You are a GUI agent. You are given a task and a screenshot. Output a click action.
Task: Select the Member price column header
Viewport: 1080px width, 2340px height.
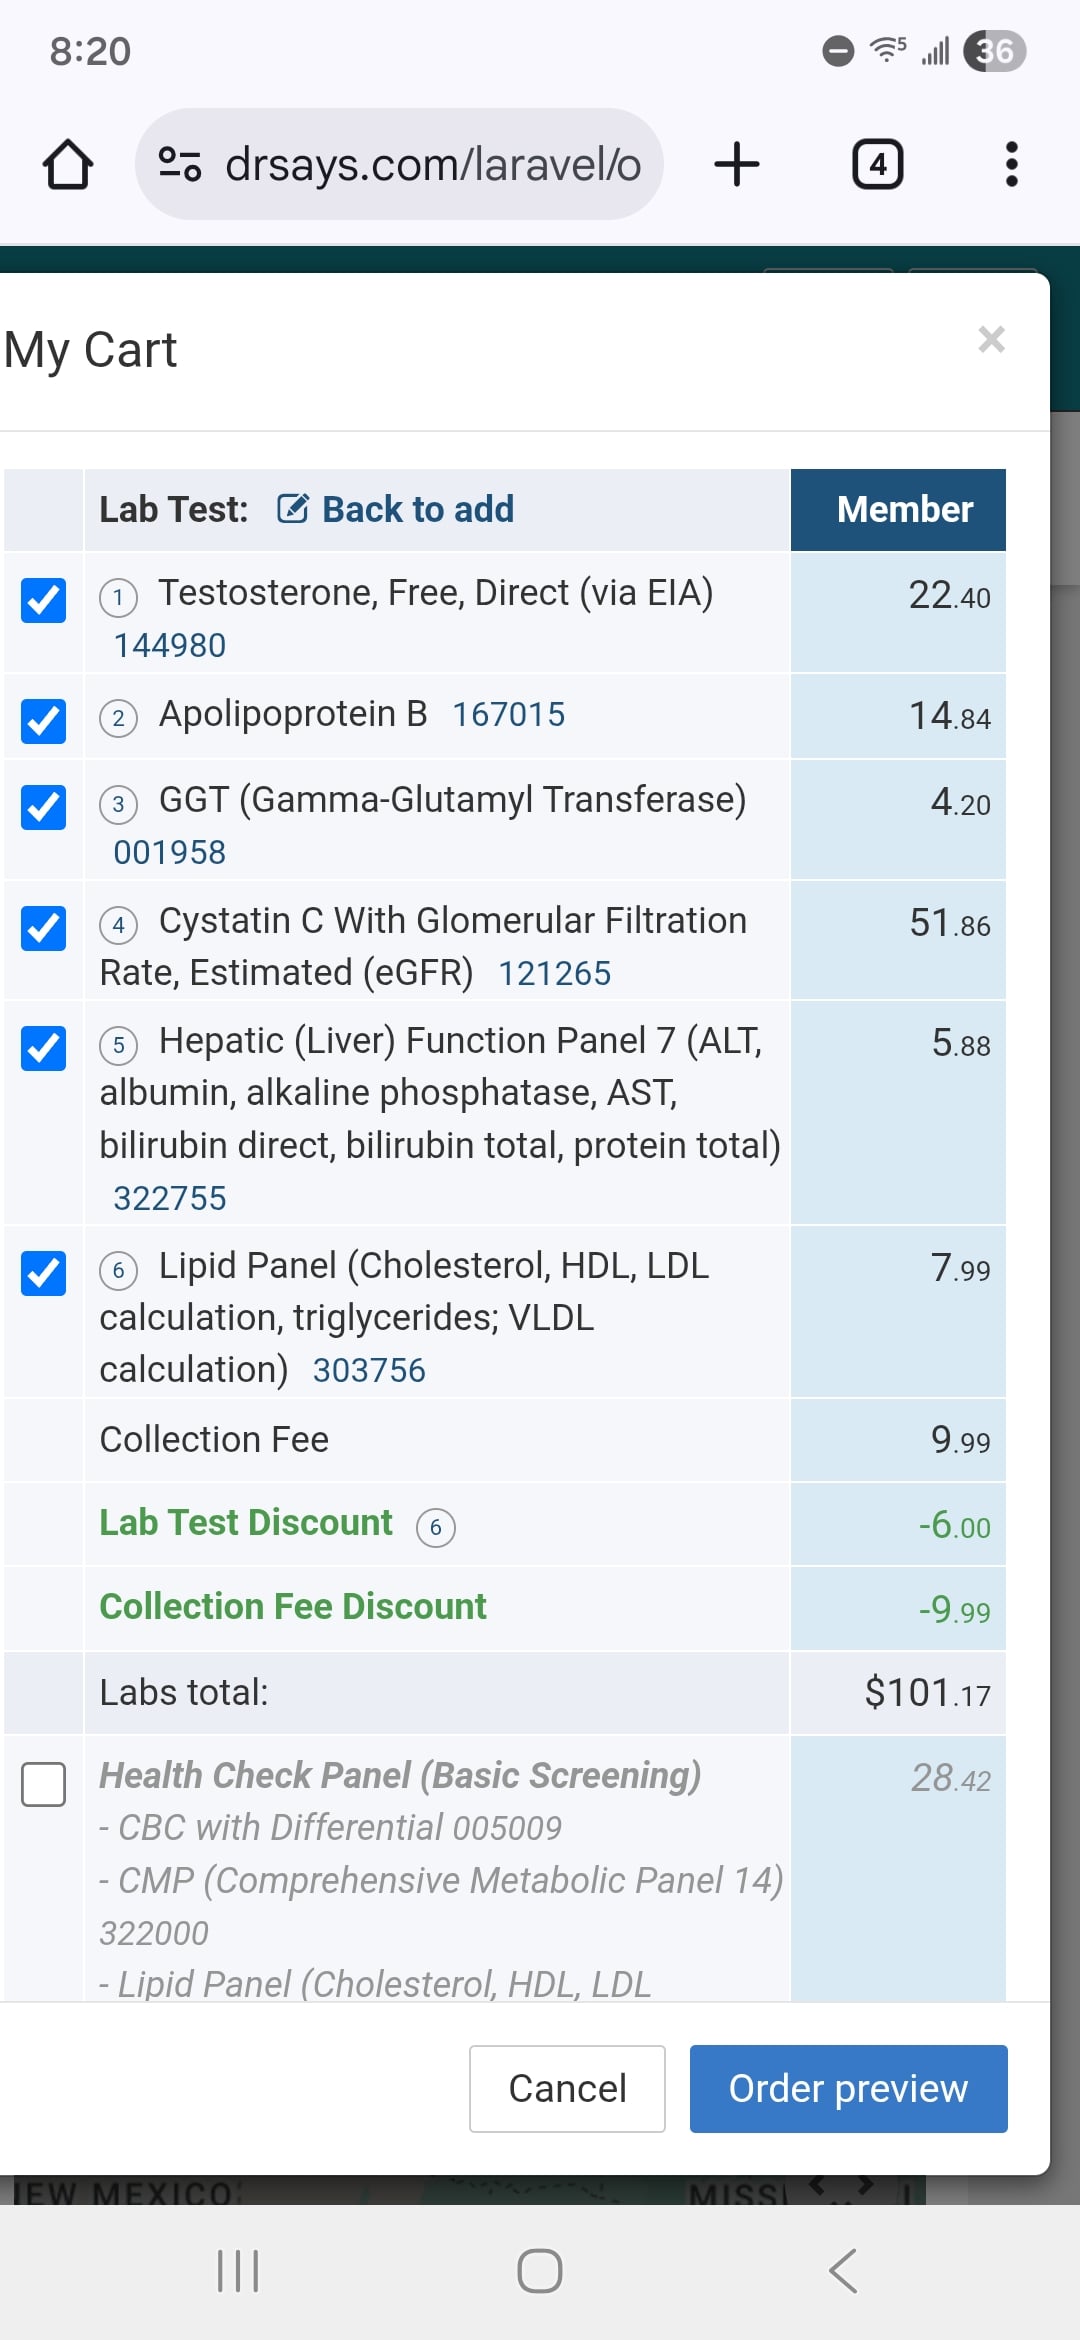point(898,510)
